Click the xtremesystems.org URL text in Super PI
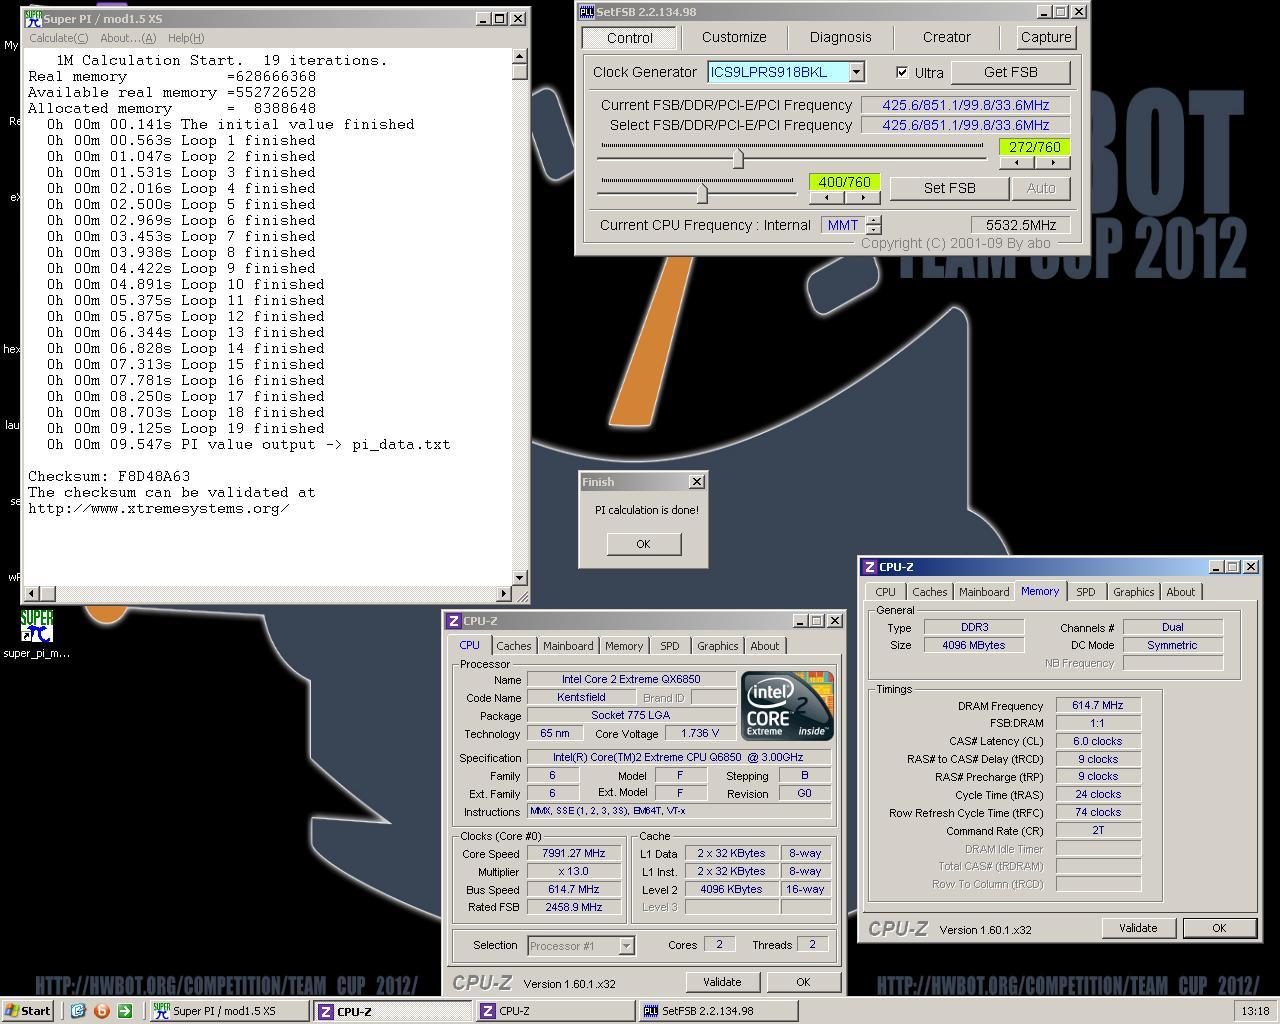Screen dimensions: 1280x1024 click(x=159, y=508)
